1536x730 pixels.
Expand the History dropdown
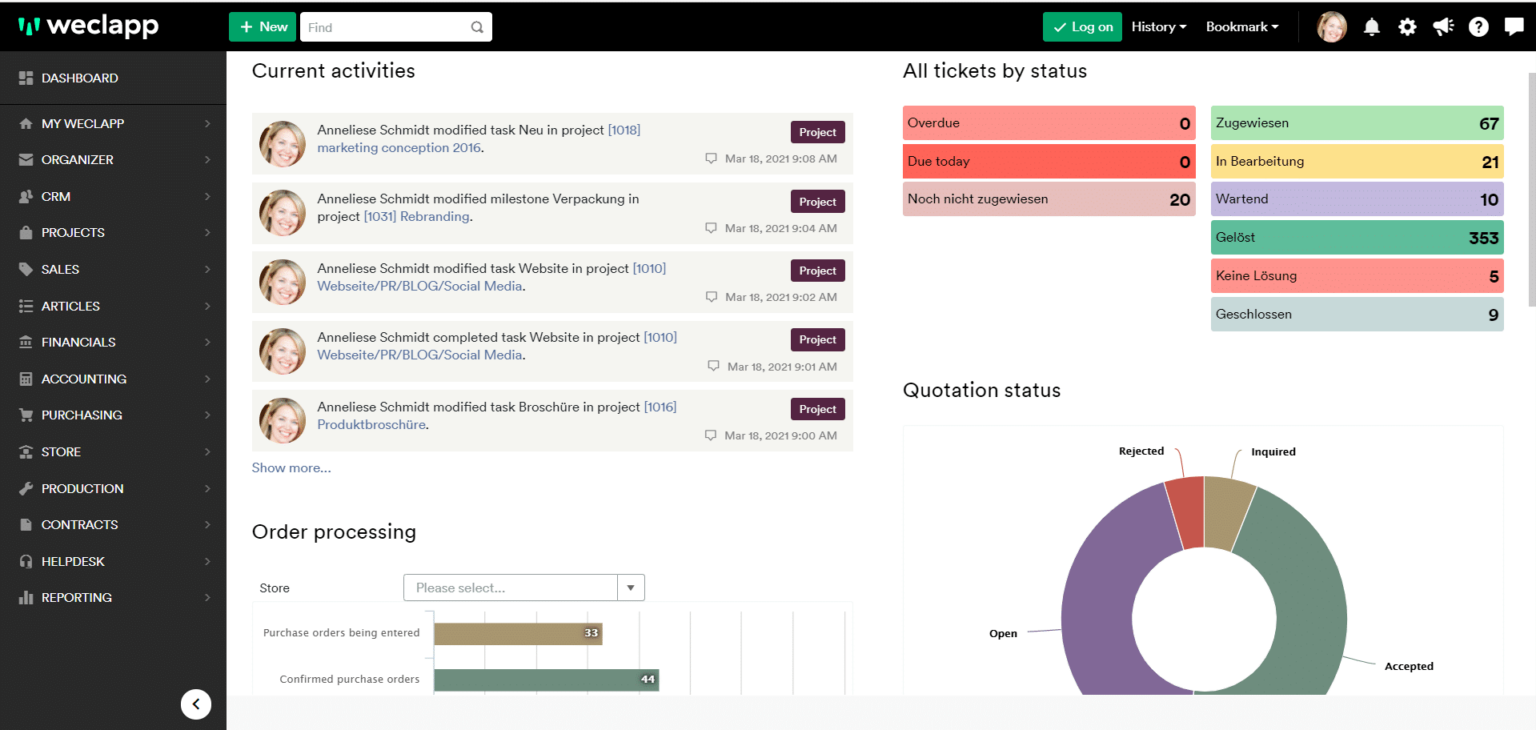[x=1159, y=27]
